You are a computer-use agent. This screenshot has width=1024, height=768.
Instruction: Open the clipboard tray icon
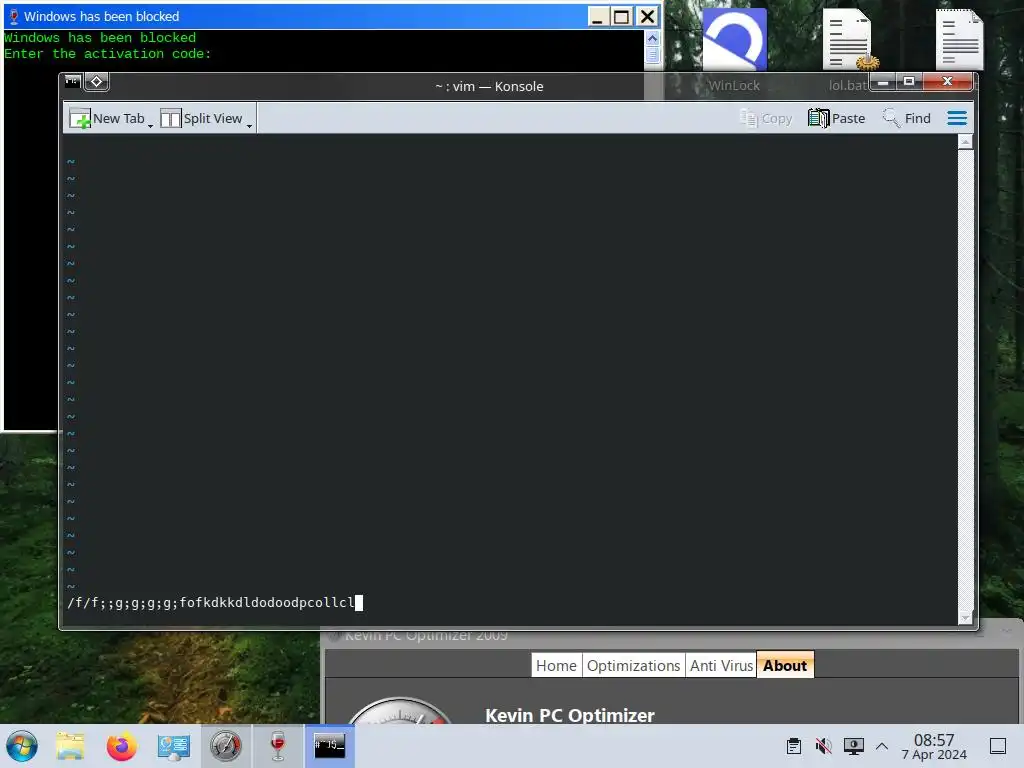point(793,746)
